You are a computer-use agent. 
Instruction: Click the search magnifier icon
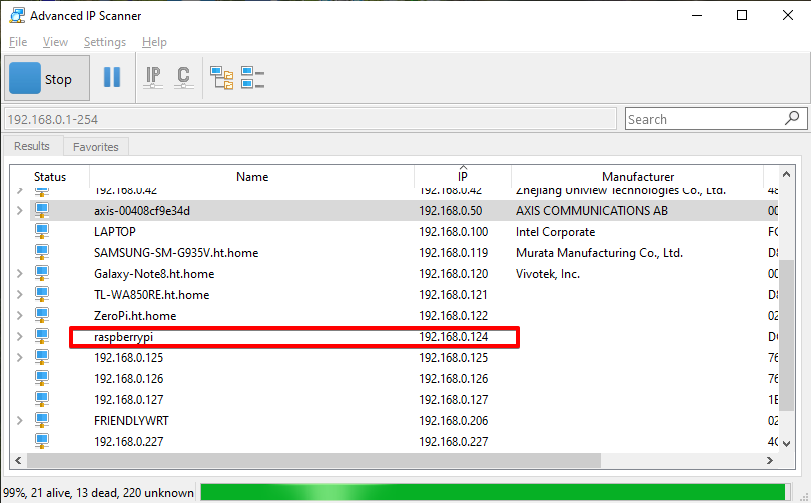792,118
